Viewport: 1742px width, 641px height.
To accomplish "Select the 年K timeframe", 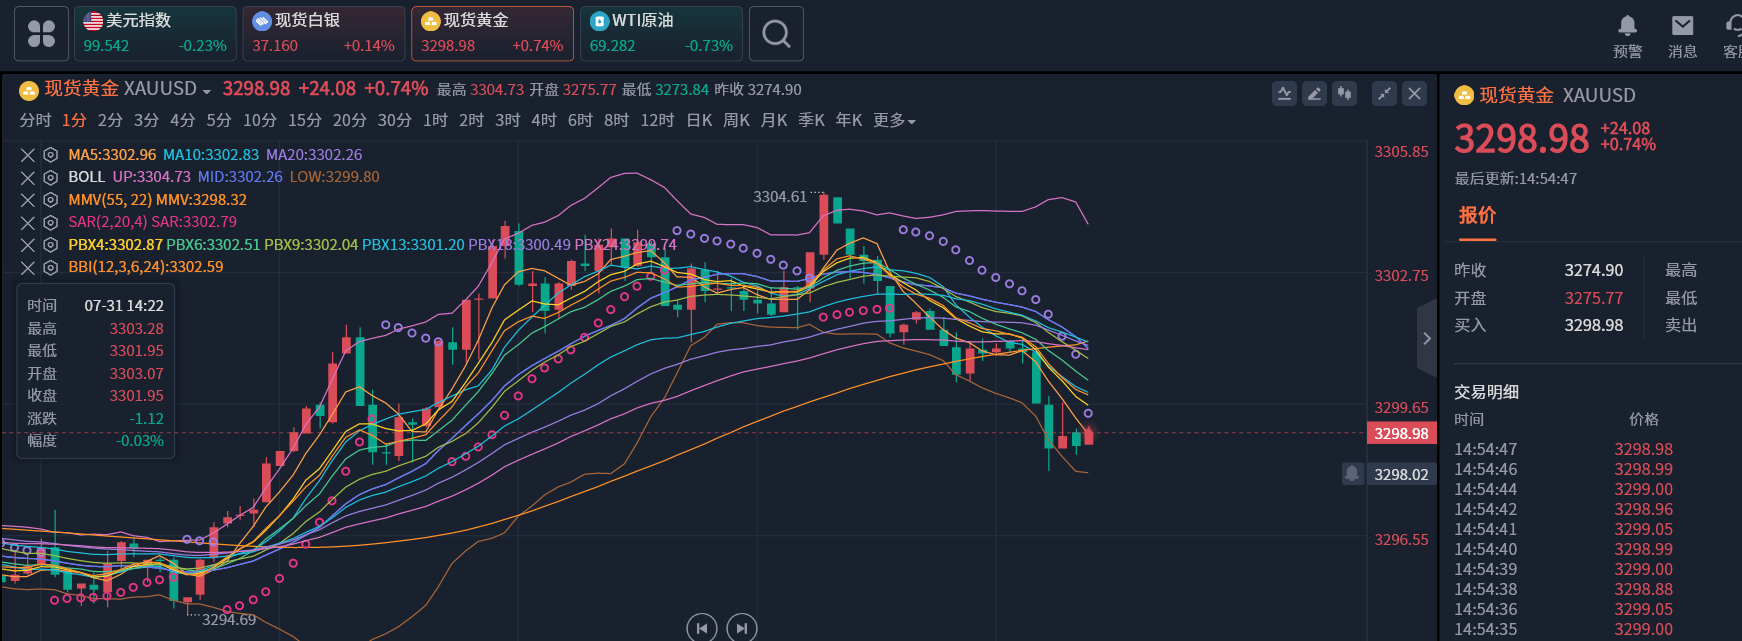I will click(x=849, y=120).
